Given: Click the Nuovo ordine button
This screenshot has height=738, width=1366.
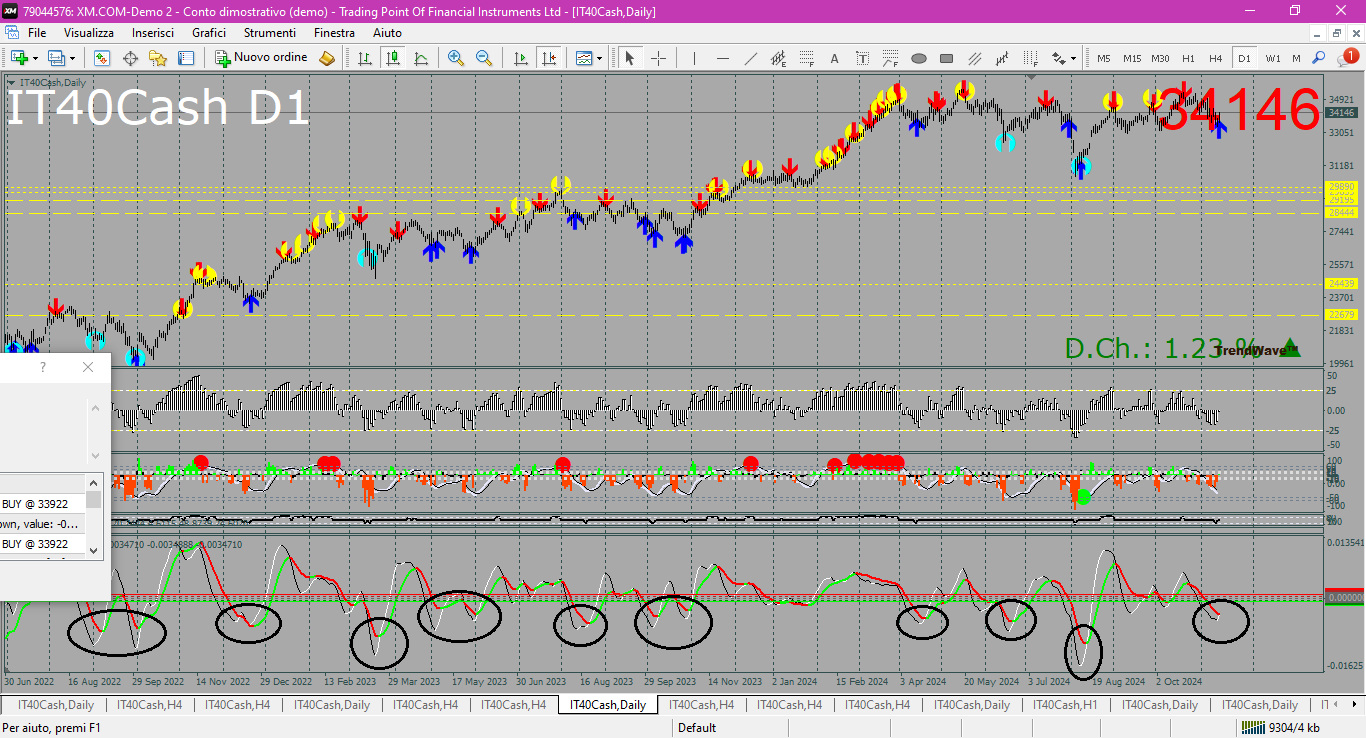Looking at the screenshot, I should [x=261, y=58].
